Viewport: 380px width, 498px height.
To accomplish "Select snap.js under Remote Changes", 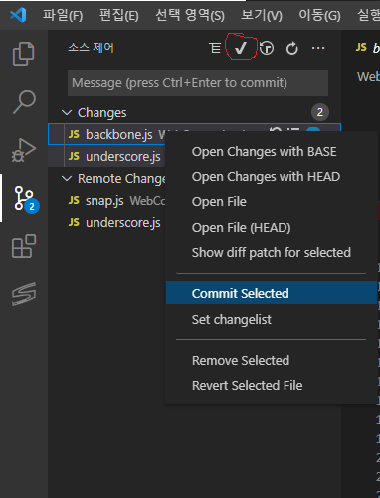I will pos(104,200).
